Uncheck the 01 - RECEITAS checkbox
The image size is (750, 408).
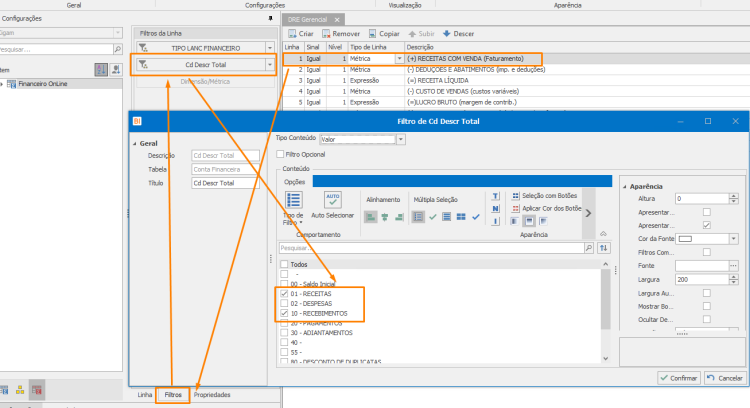(x=284, y=293)
